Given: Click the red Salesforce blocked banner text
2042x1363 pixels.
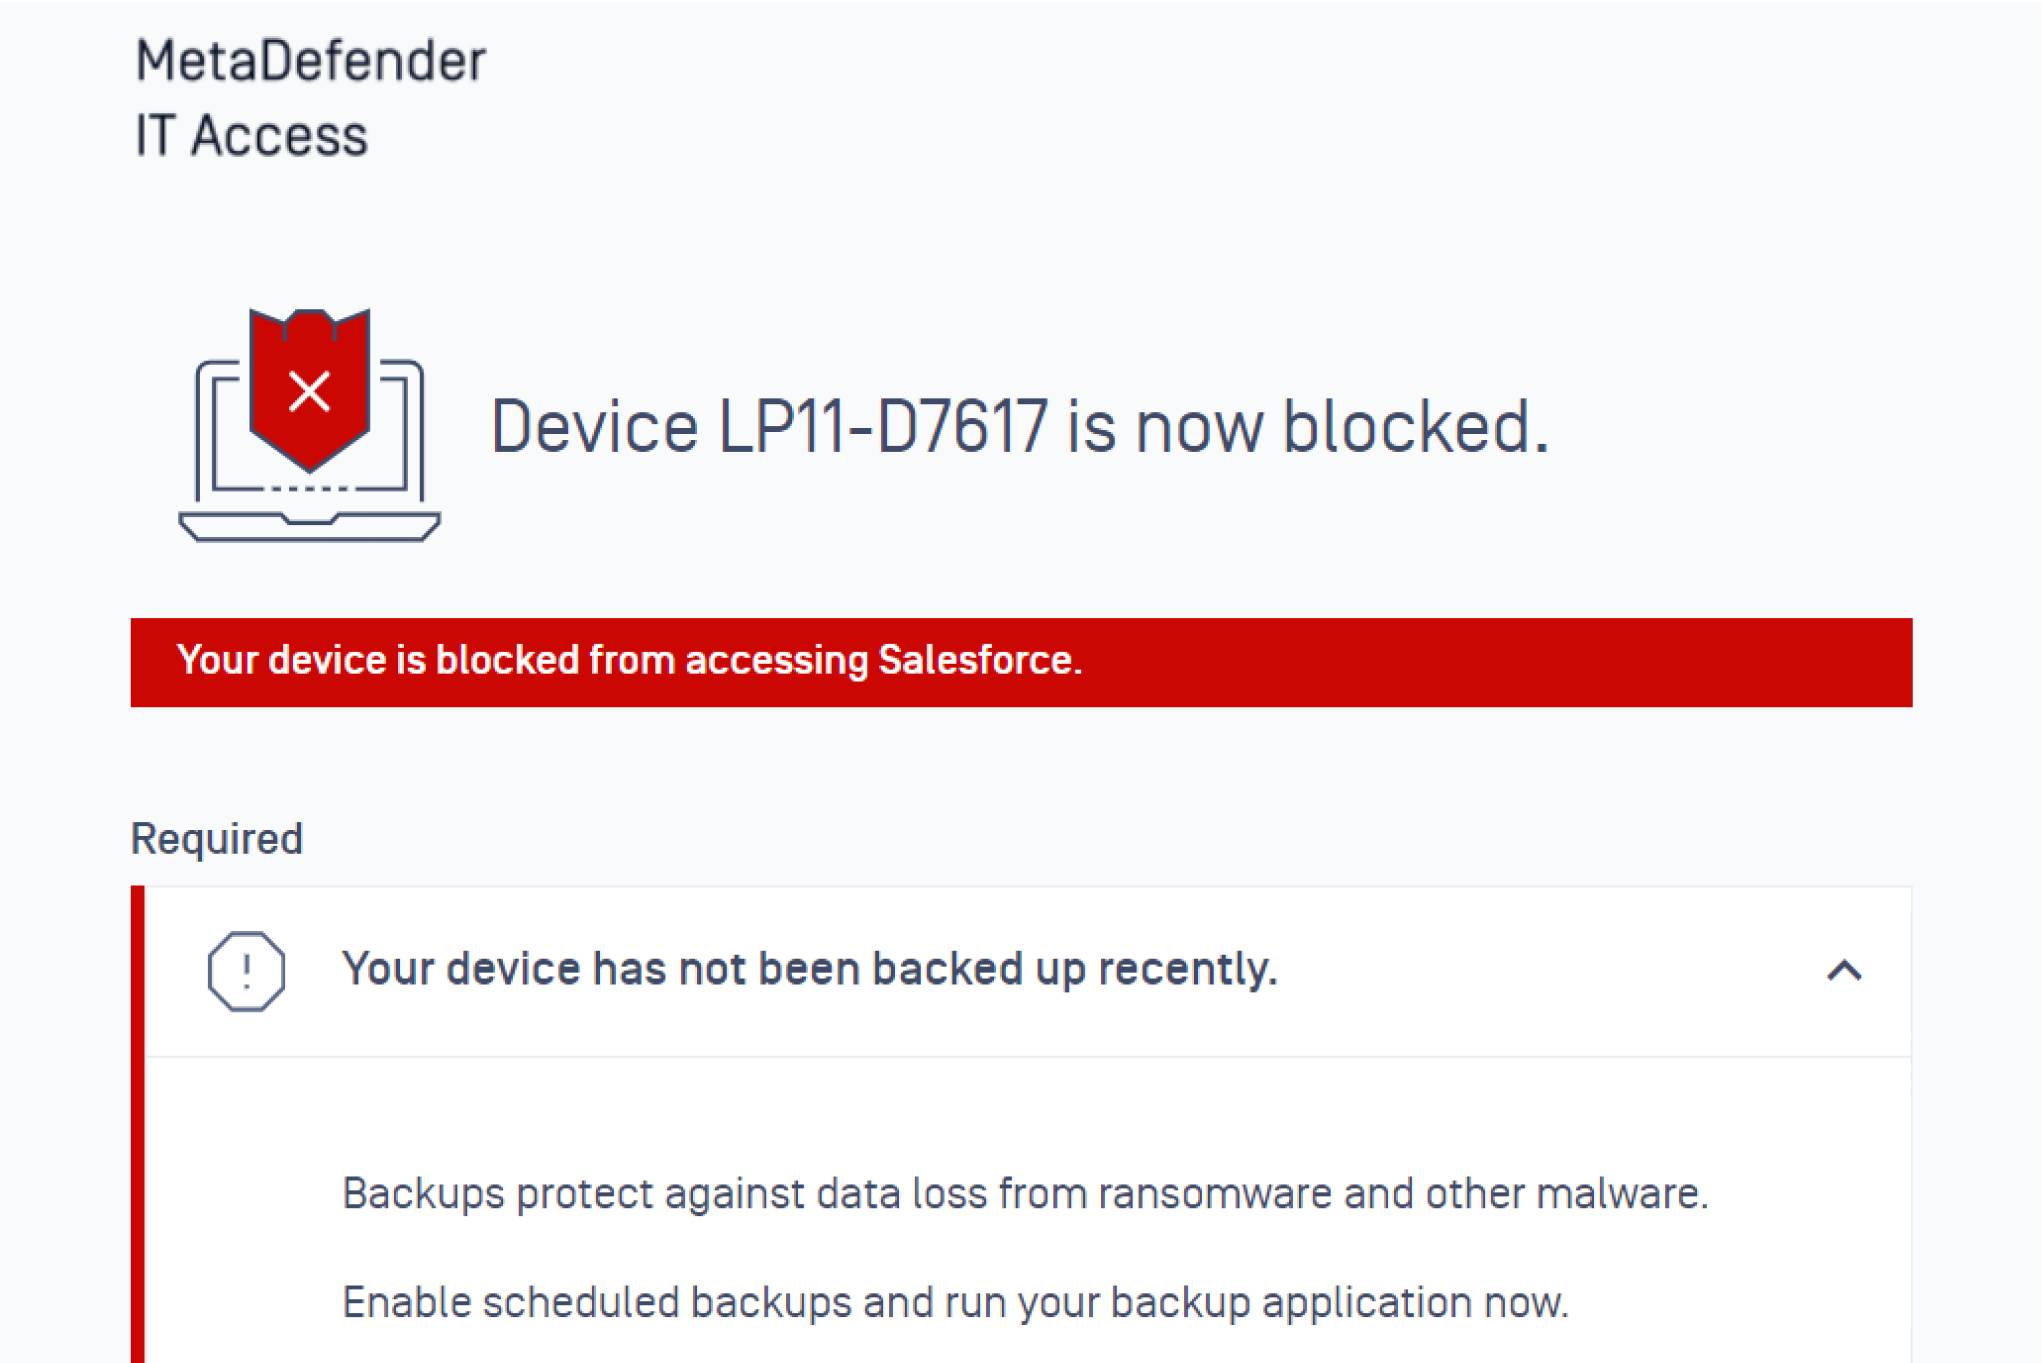Looking at the screenshot, I should click(x=628, y=660).
